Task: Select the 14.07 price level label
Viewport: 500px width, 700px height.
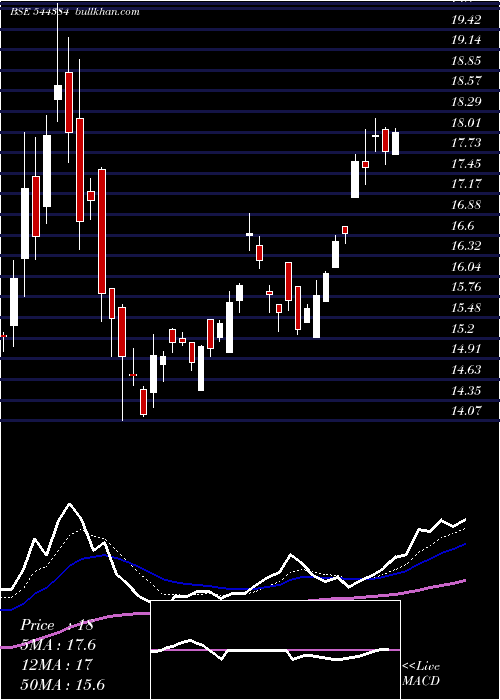Action: tap(466, 411)
